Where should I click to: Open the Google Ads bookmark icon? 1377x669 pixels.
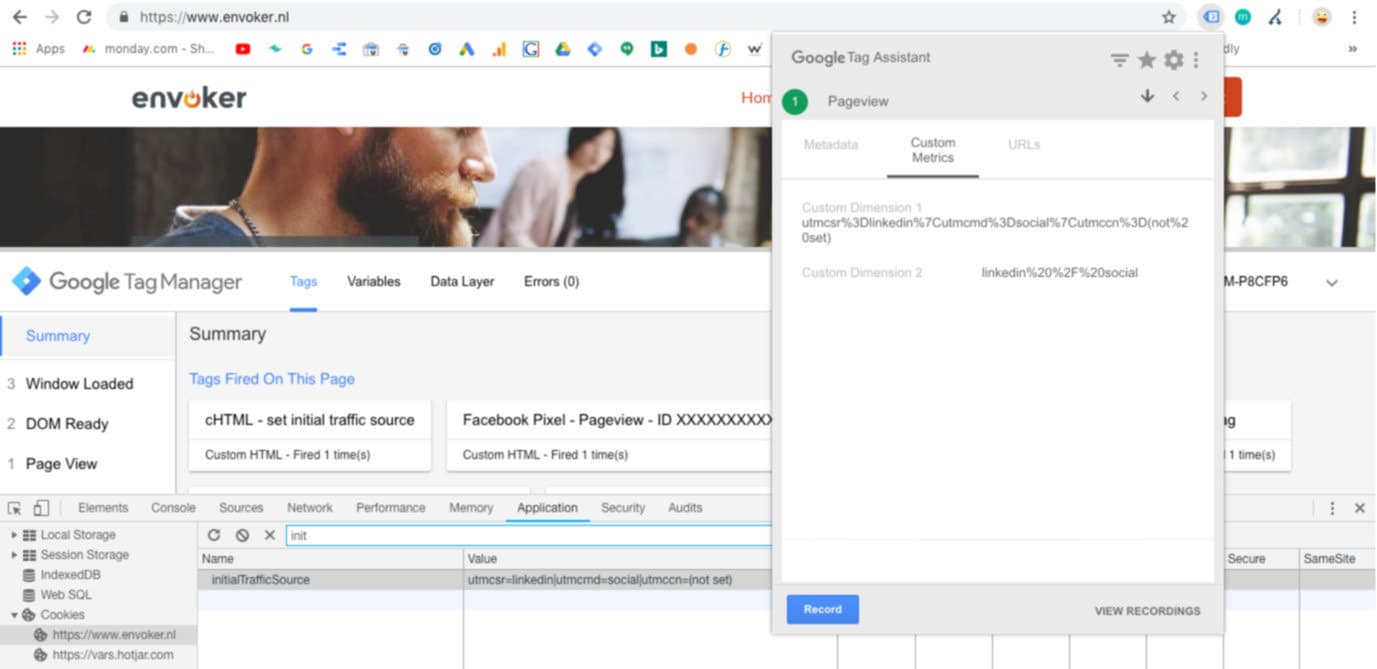(x=466, y=48)
